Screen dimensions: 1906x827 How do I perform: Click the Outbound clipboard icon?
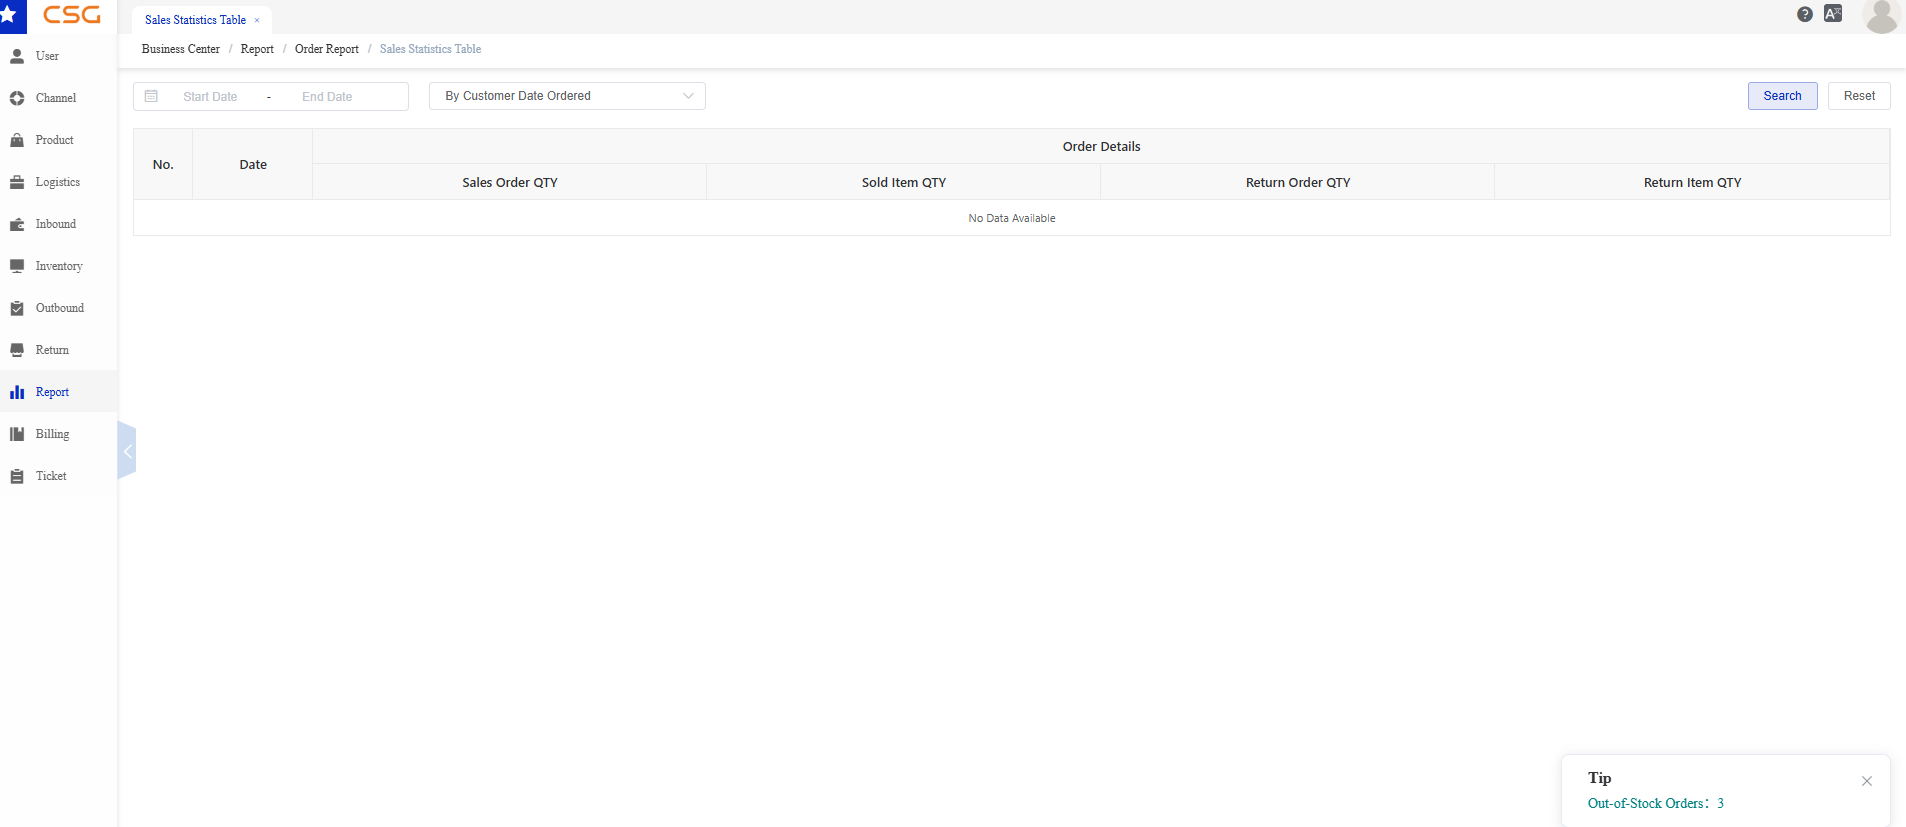17,308
